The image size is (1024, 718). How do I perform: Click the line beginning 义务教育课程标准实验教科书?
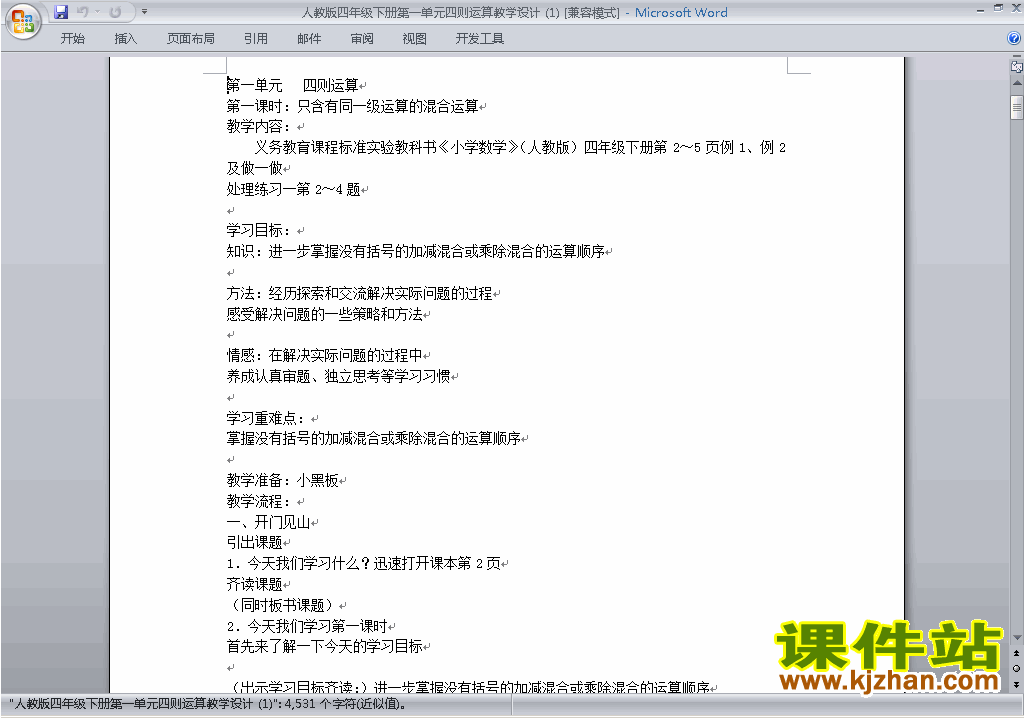[x=520, y=148]
